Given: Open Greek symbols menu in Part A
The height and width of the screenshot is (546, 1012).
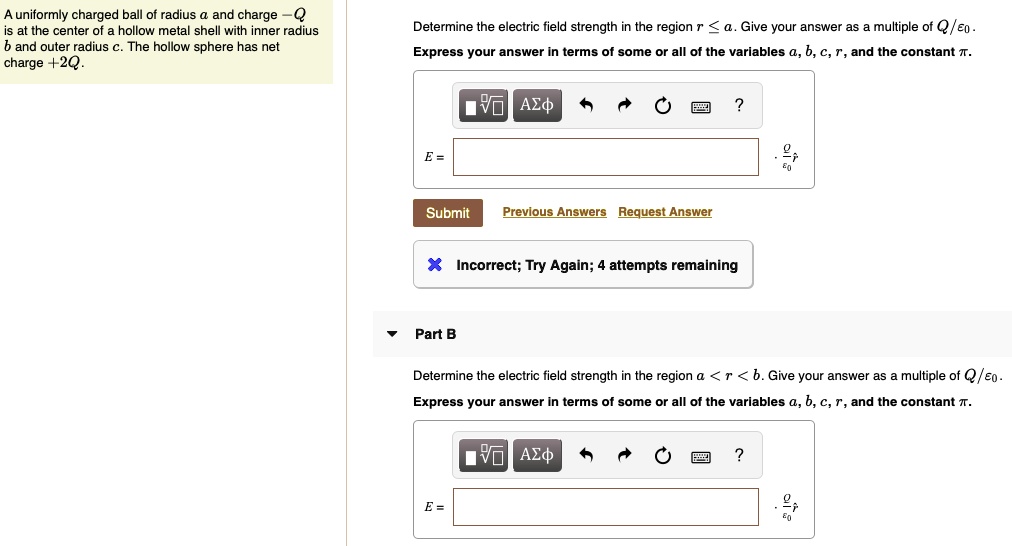Looking at the screenshot, I should pos(537,105).
